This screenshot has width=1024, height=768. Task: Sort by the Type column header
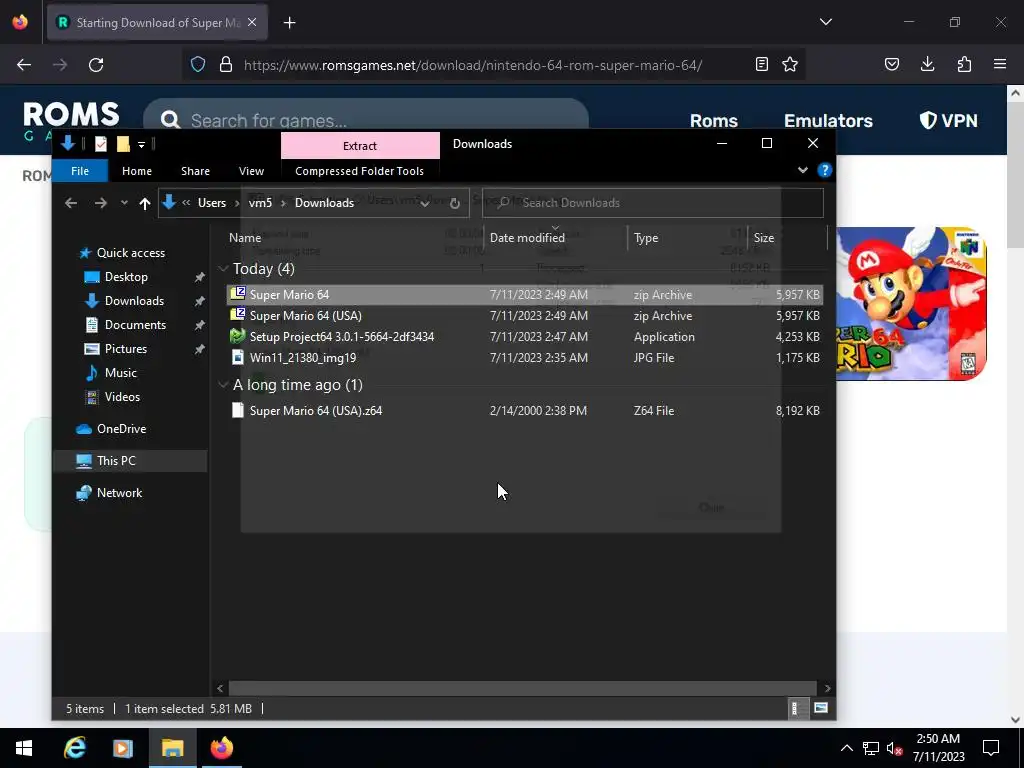pyautogui.click(x=646, y=238)
